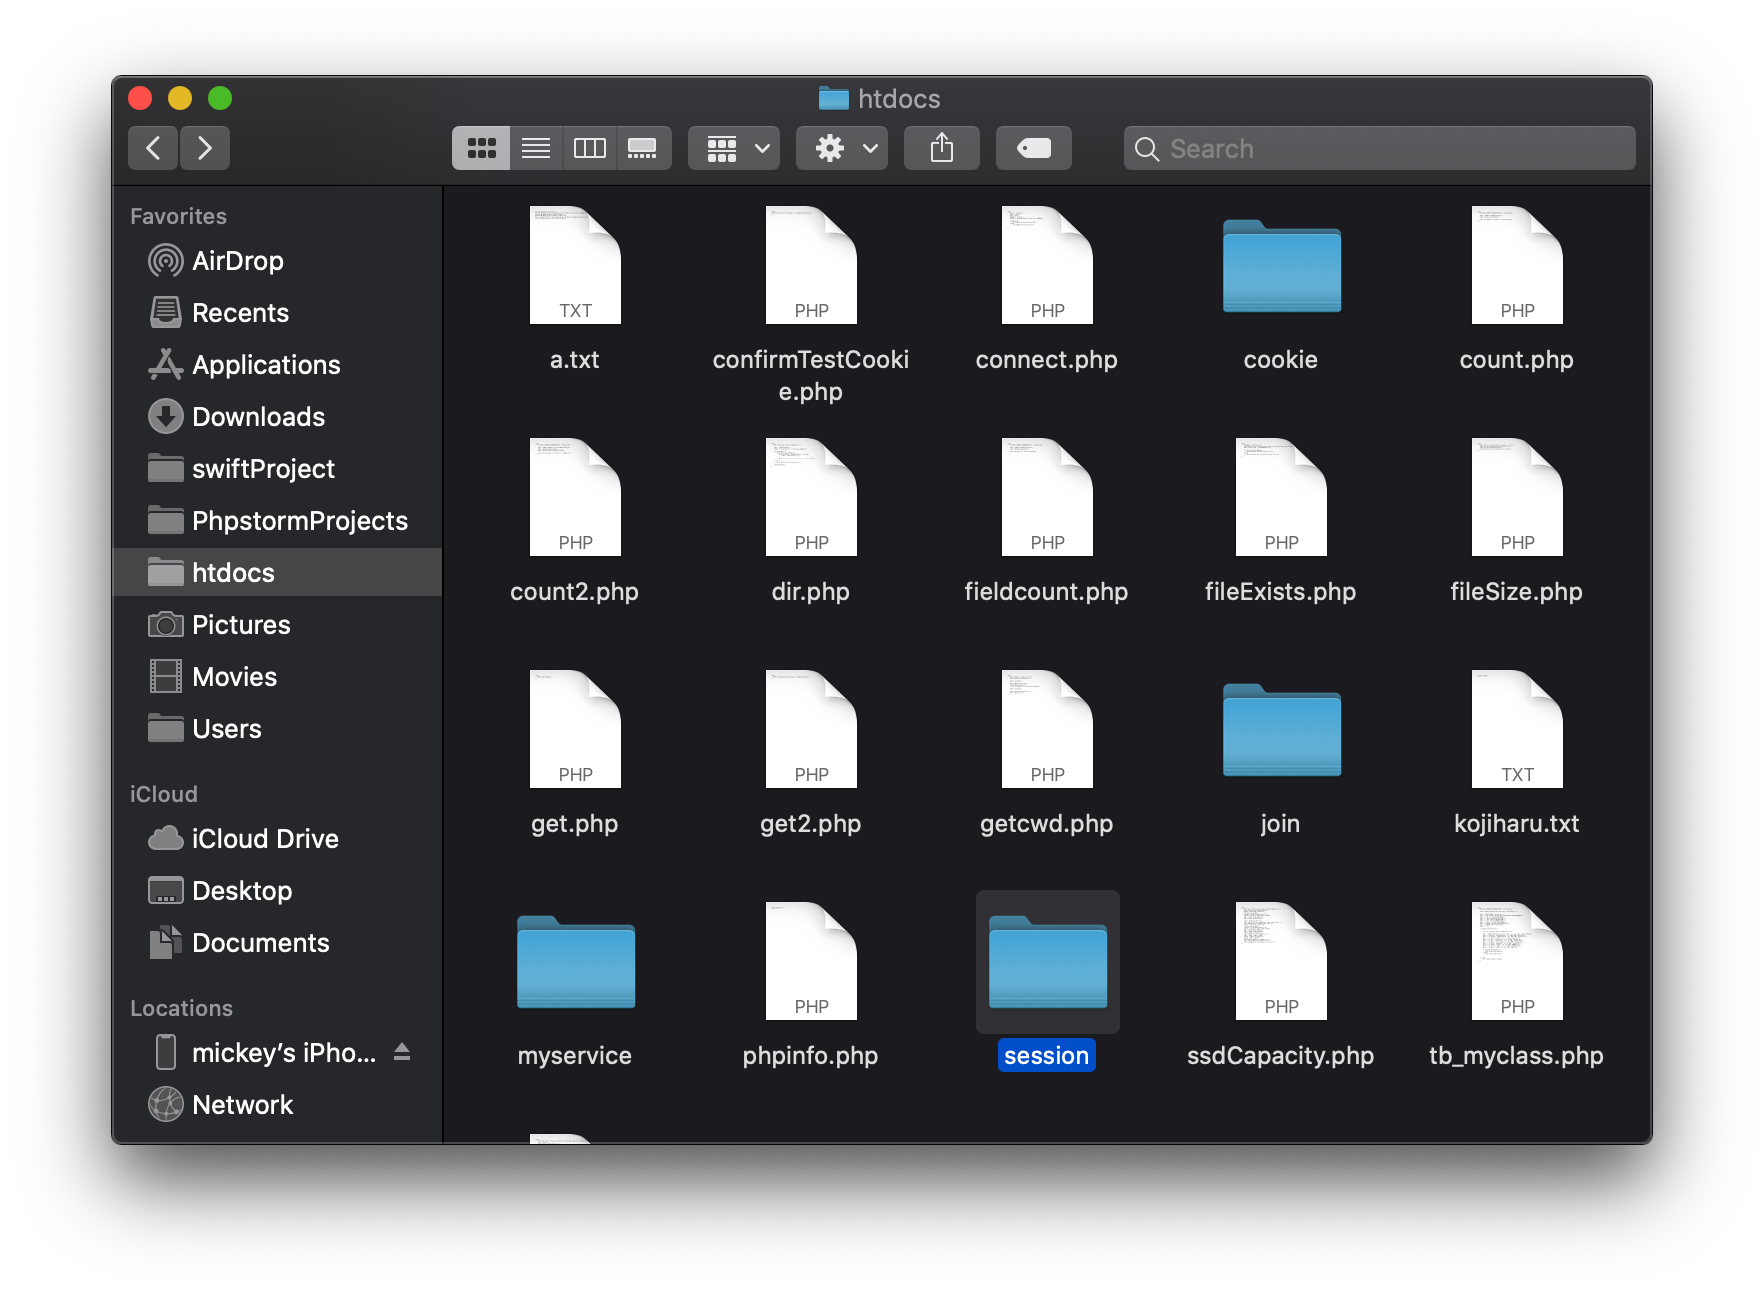
Task: Select the phpinfo.php file icon
Action: tap(811, 961)
